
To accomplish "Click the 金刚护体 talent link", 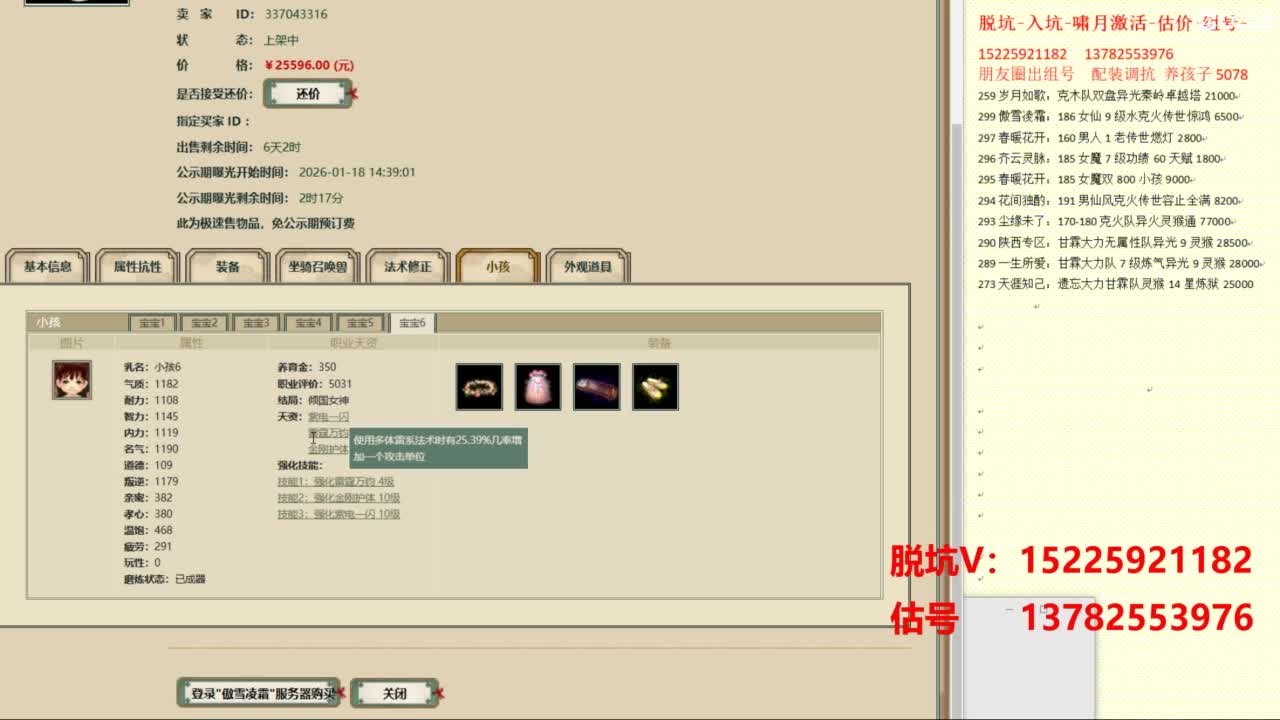I will 328,449.
